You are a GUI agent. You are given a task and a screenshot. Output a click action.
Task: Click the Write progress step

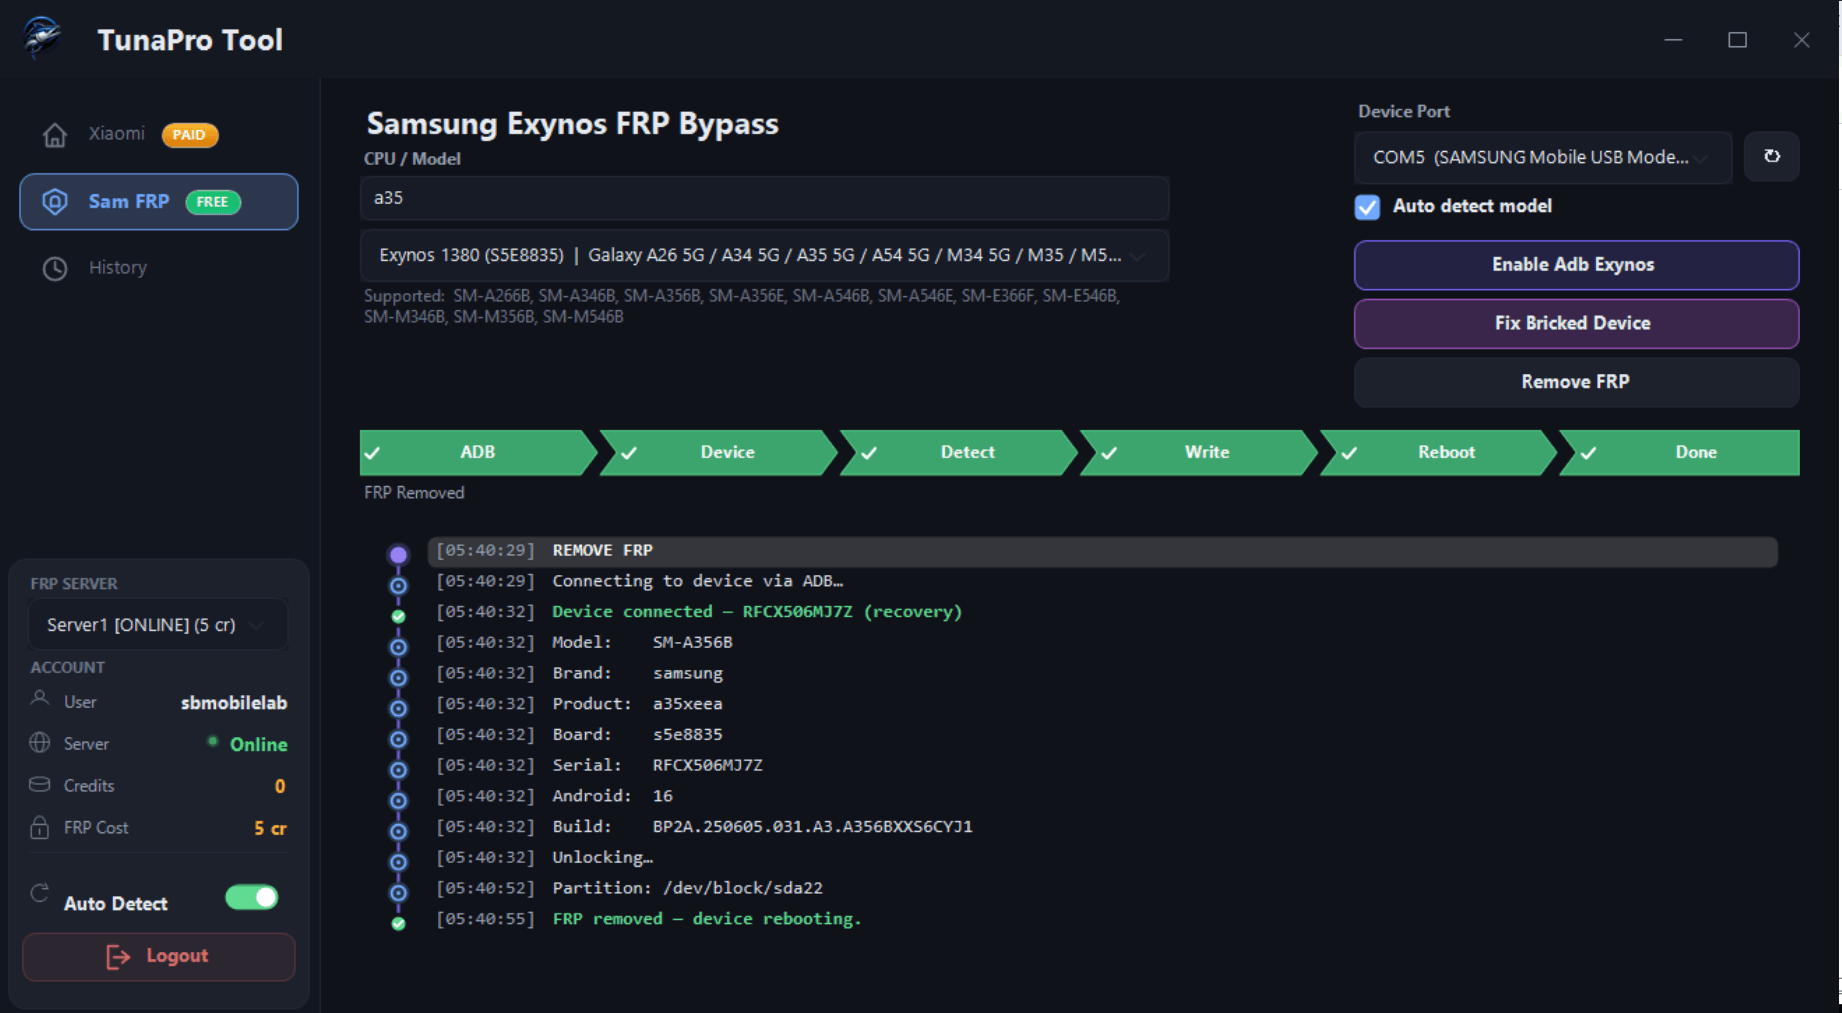click(x=1198, y=453)
